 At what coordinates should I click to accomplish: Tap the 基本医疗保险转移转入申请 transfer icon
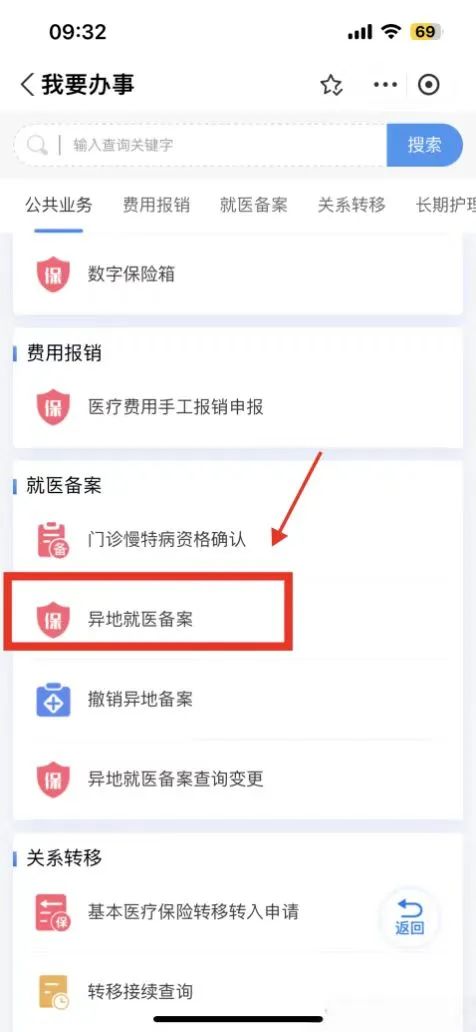[53, 912]
